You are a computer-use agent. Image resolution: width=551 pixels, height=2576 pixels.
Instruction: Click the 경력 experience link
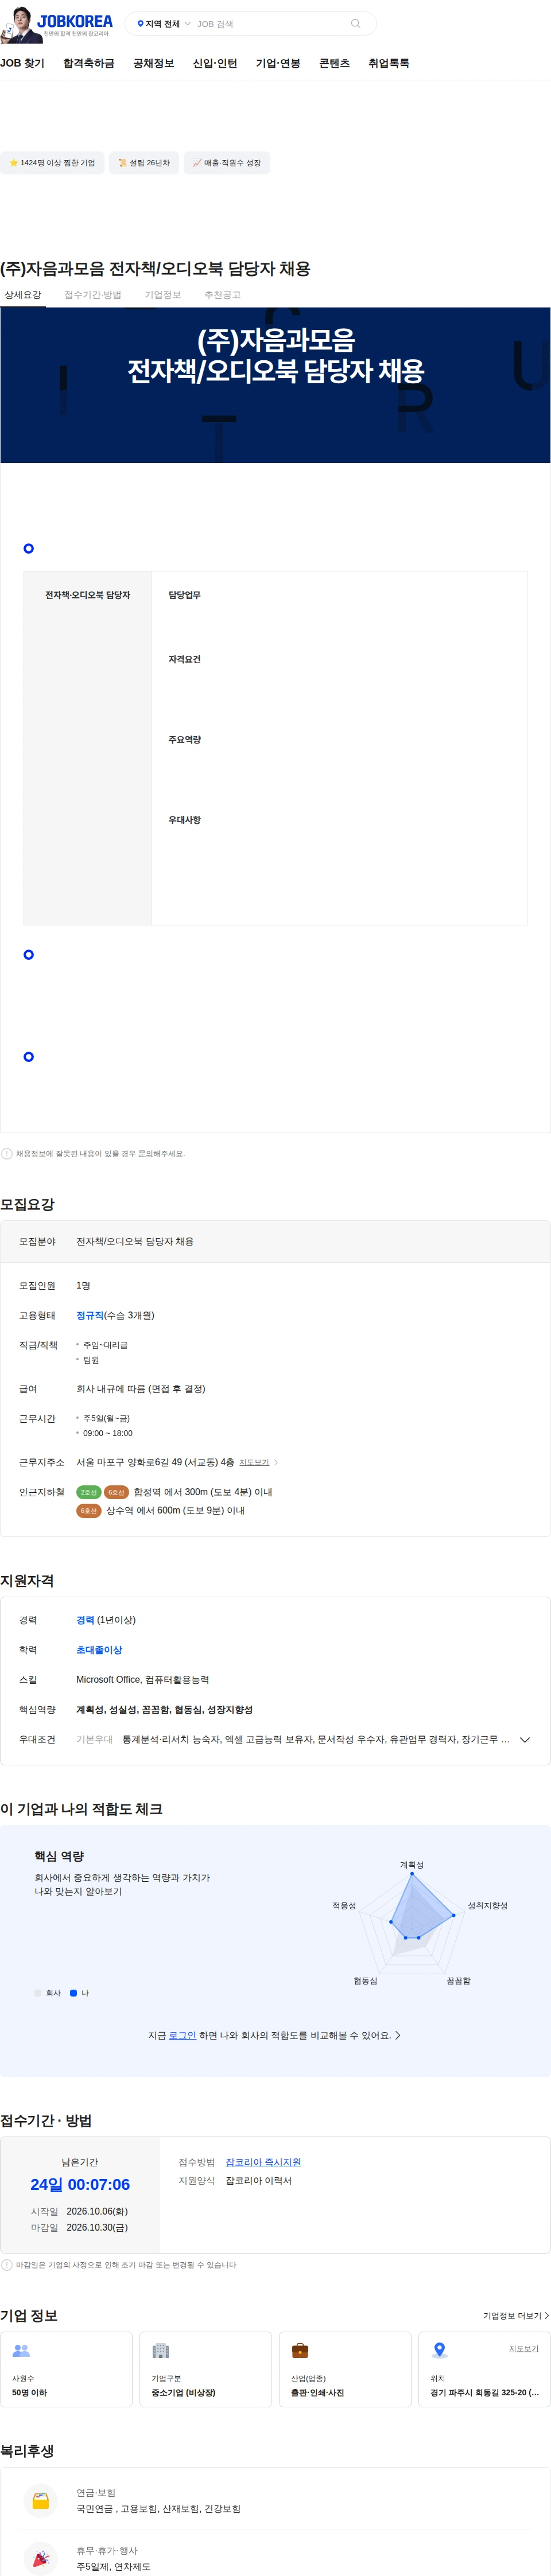pos(85,1620)
